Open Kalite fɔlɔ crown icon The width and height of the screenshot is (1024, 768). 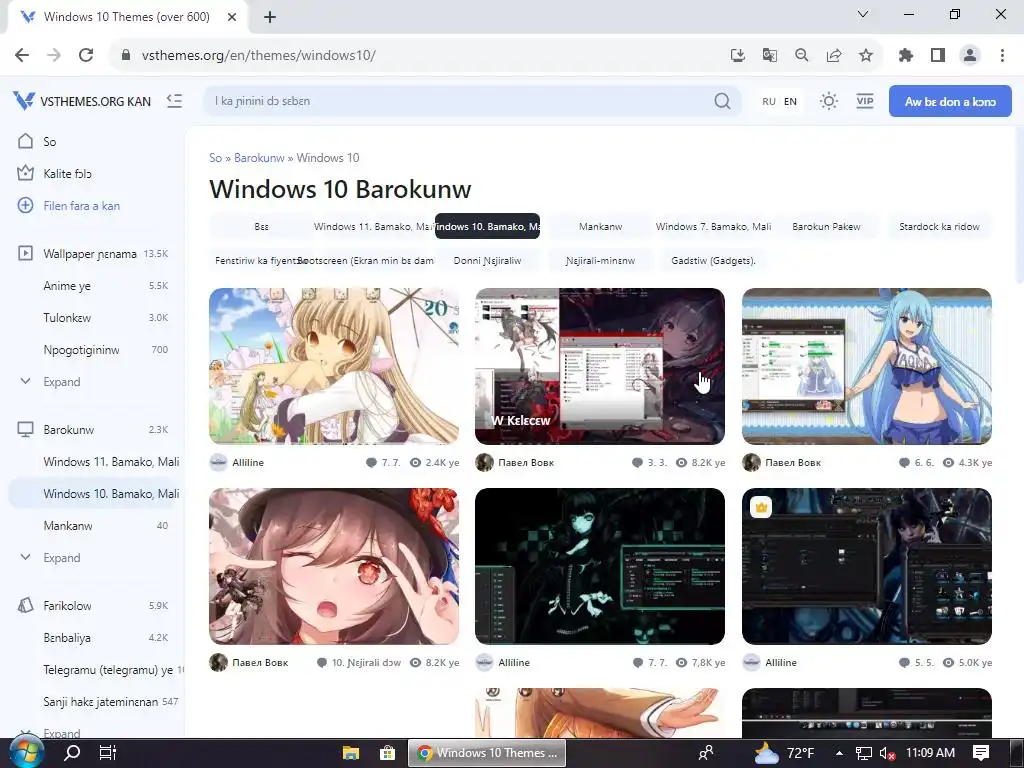click(25, 173)
